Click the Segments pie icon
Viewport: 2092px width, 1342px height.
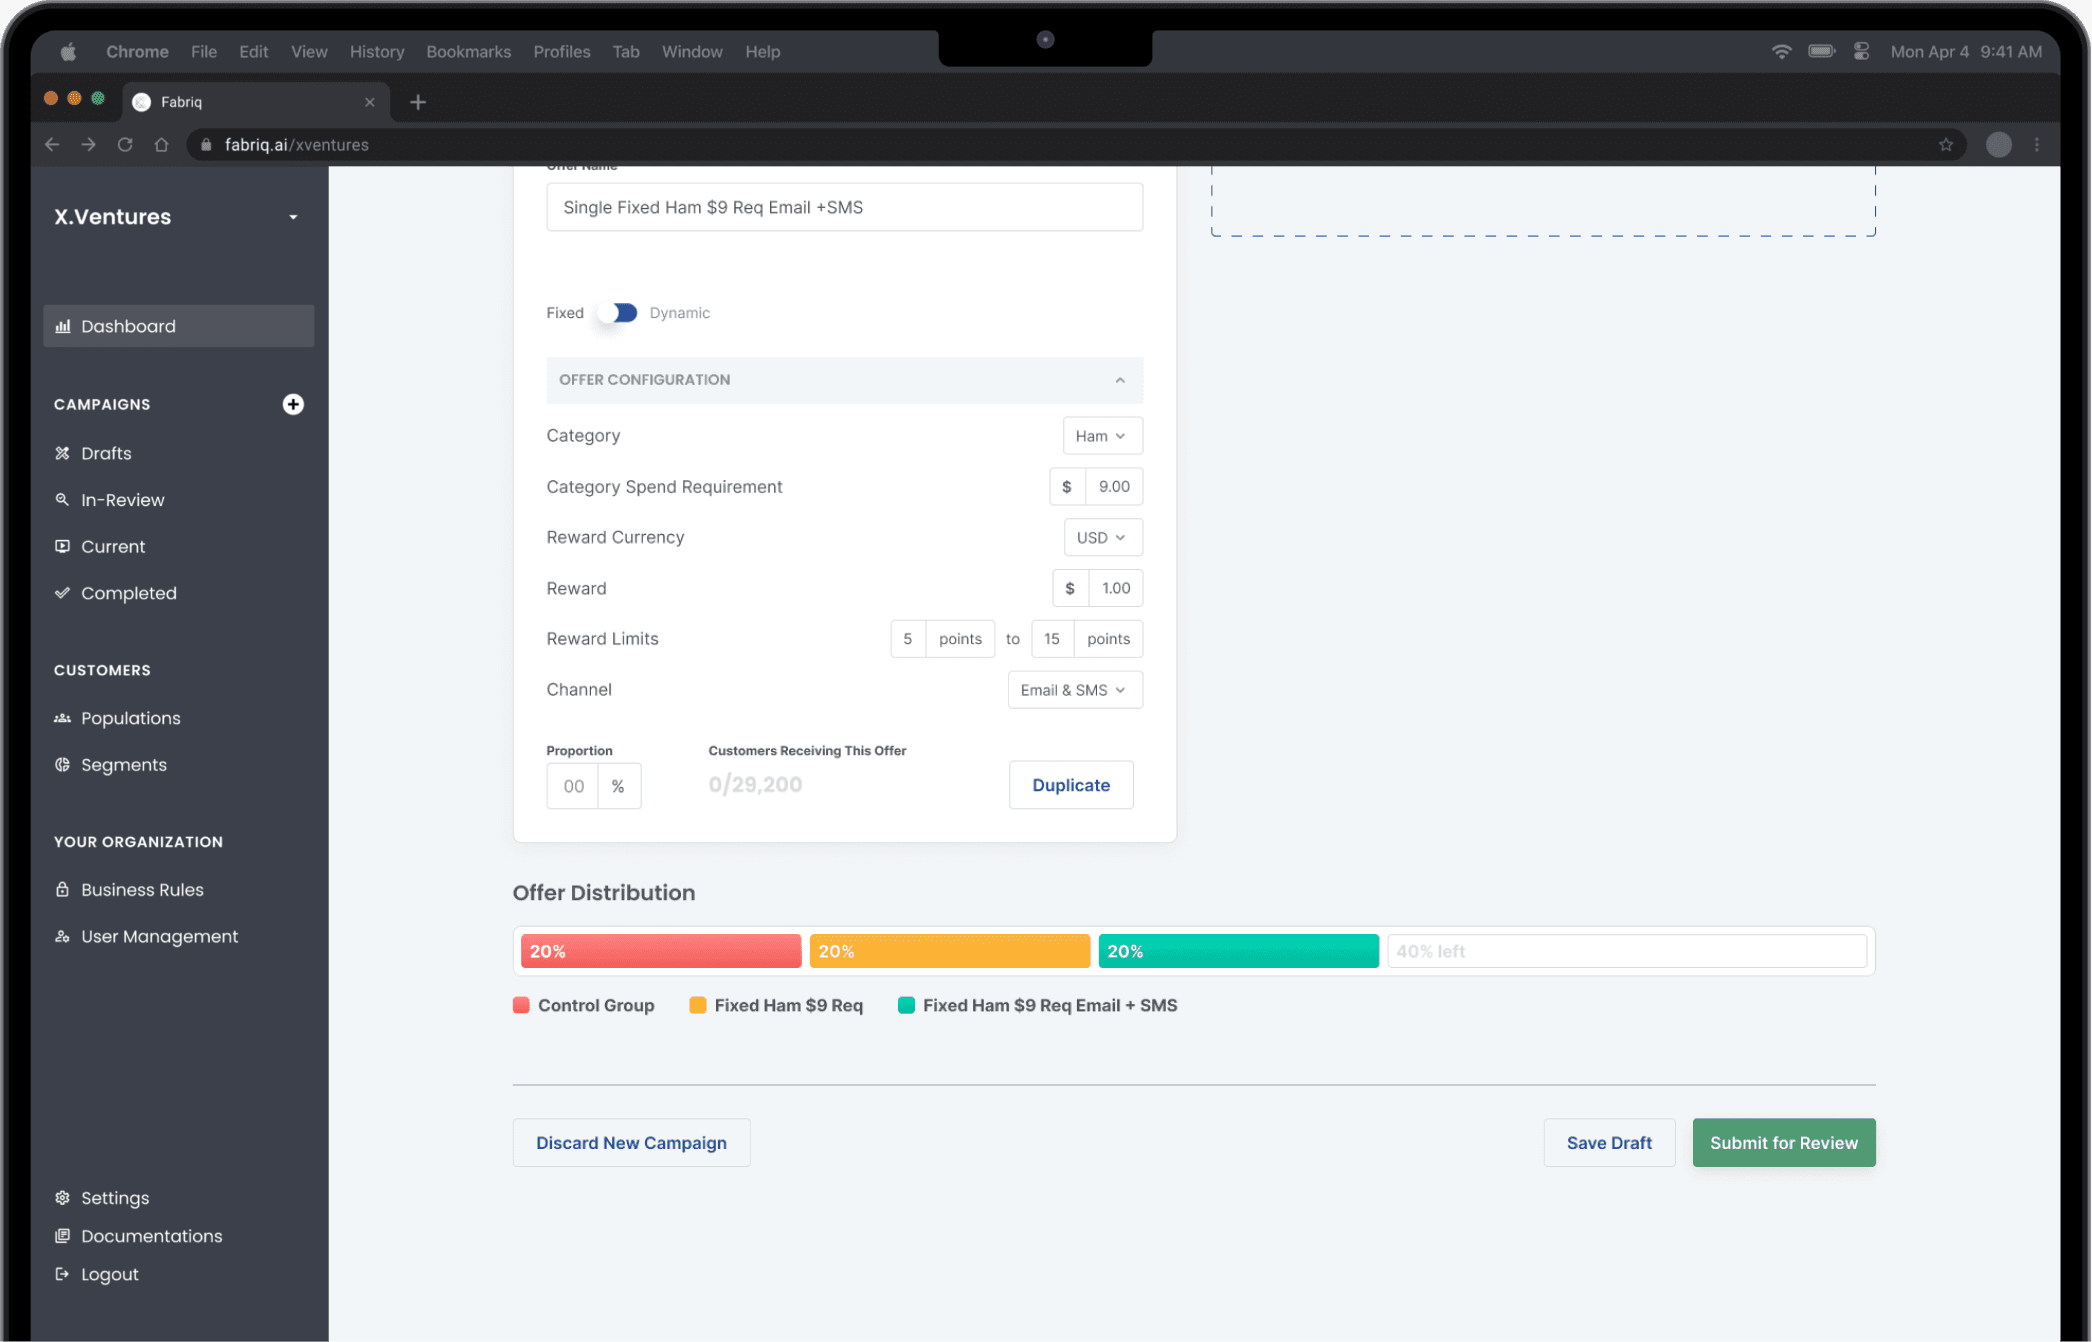[62, 765]
